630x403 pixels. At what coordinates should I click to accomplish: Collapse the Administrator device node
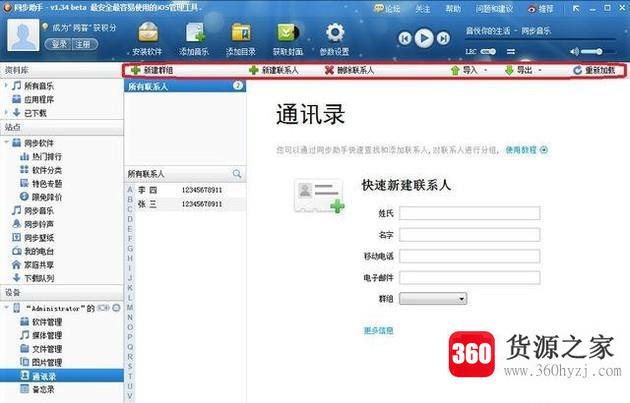coord(6,308)
